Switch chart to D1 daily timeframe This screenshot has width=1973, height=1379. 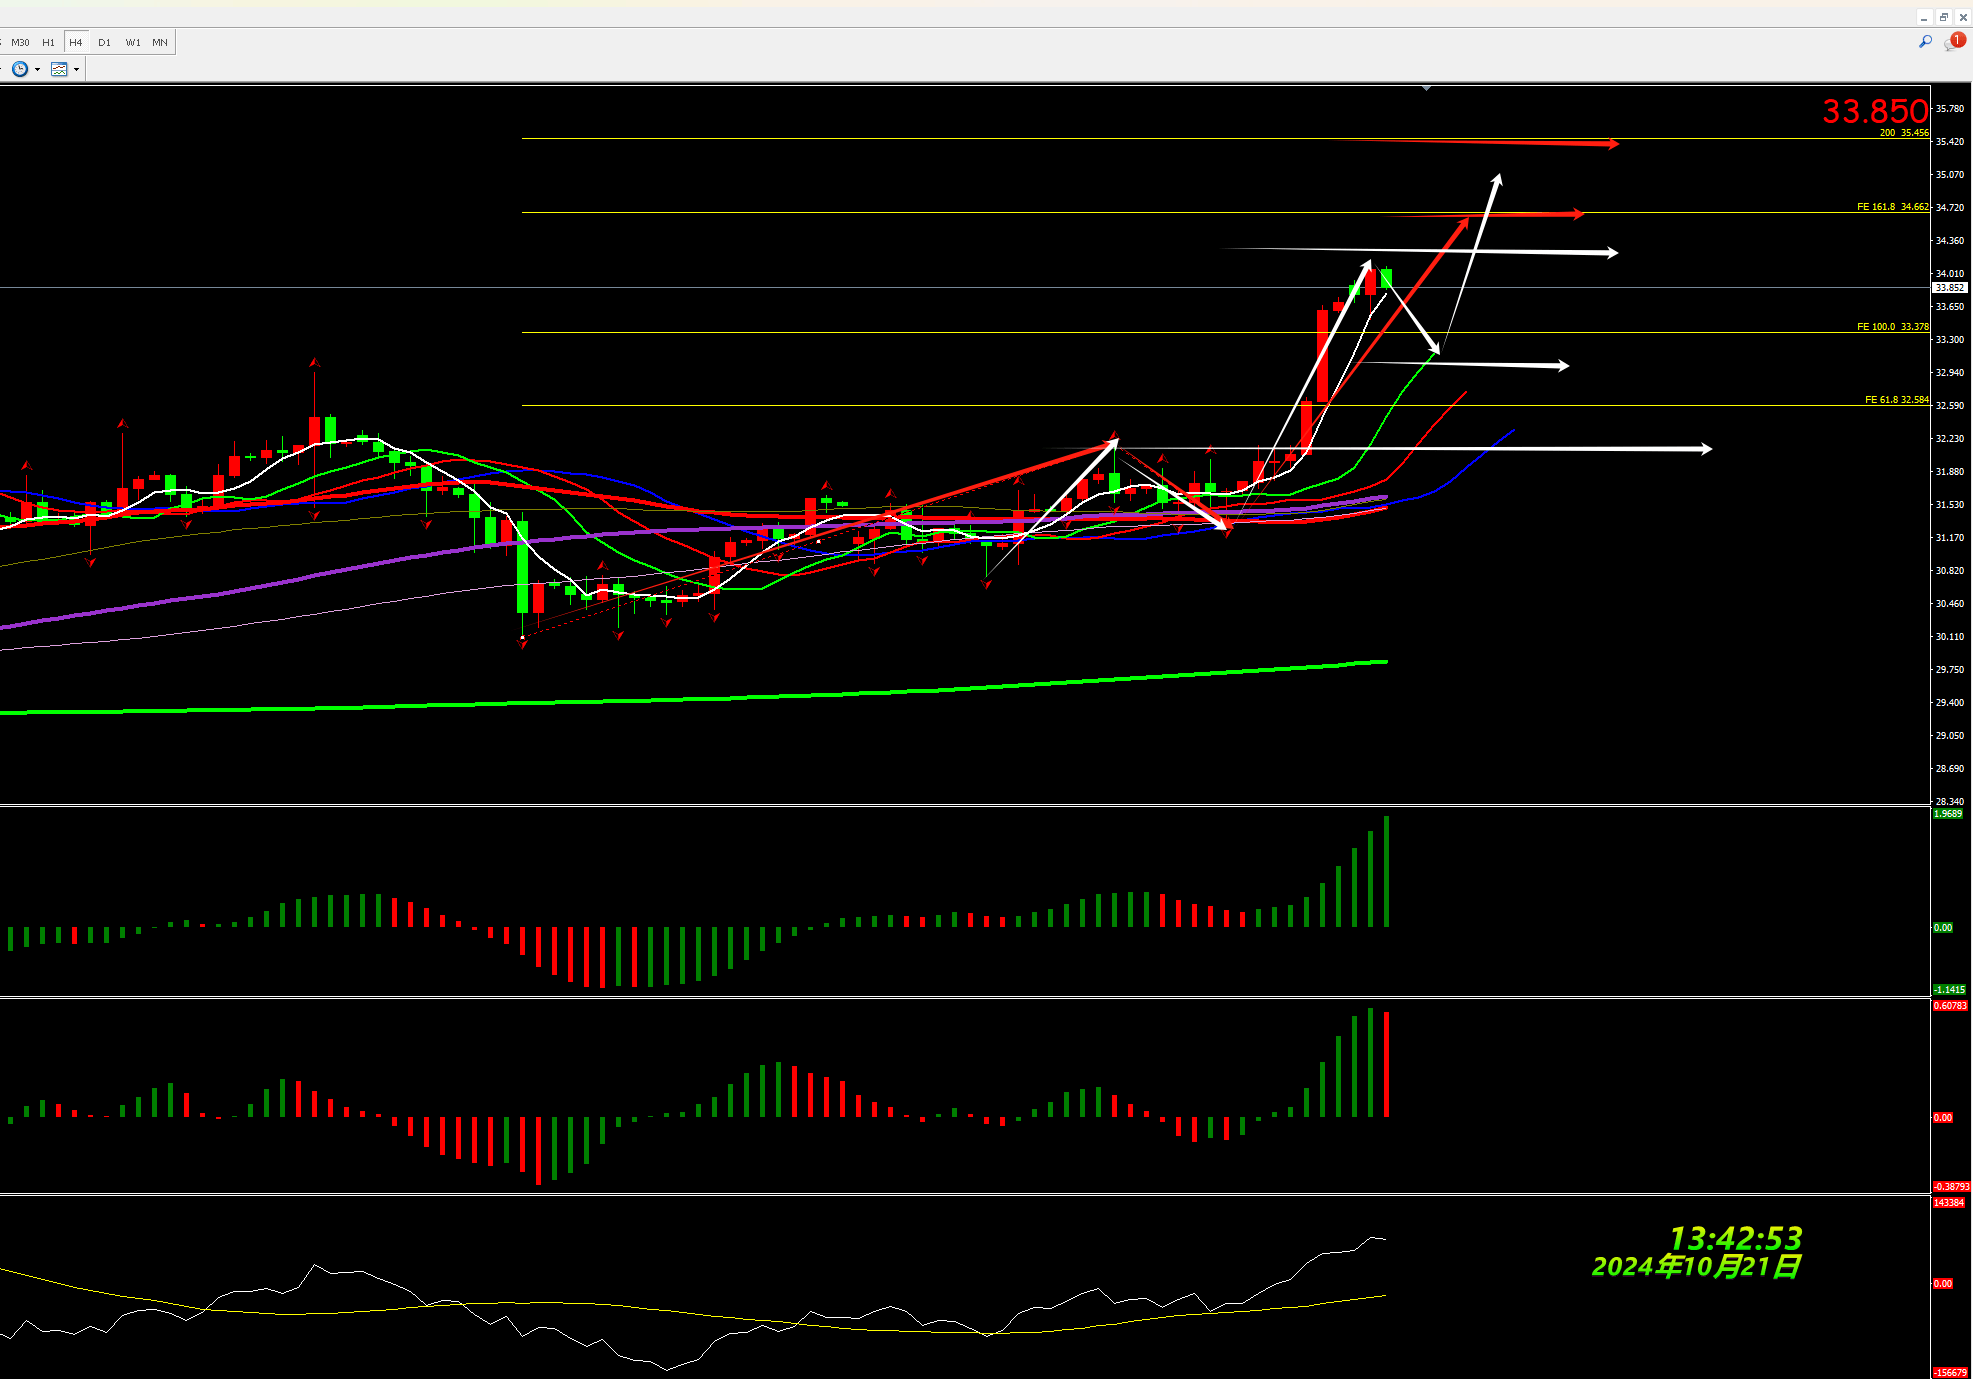[x=104, y=42]
